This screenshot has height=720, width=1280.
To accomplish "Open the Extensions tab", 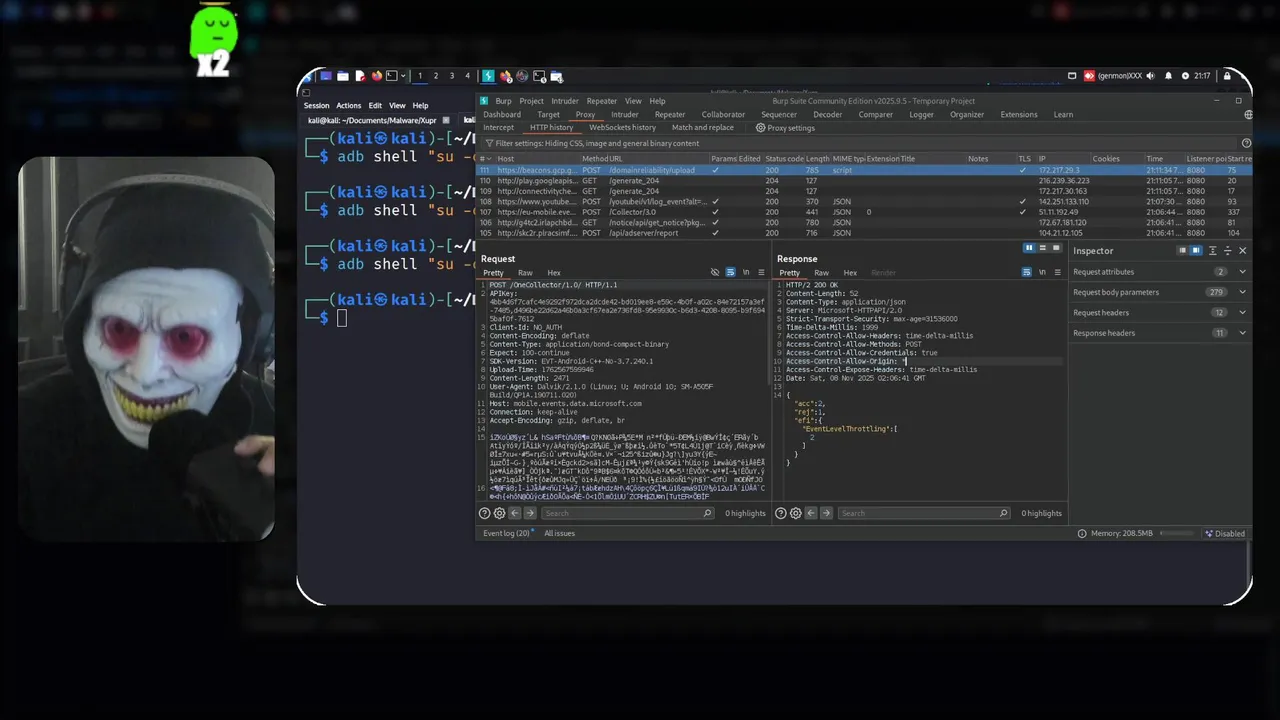I will click(1019, 114).
